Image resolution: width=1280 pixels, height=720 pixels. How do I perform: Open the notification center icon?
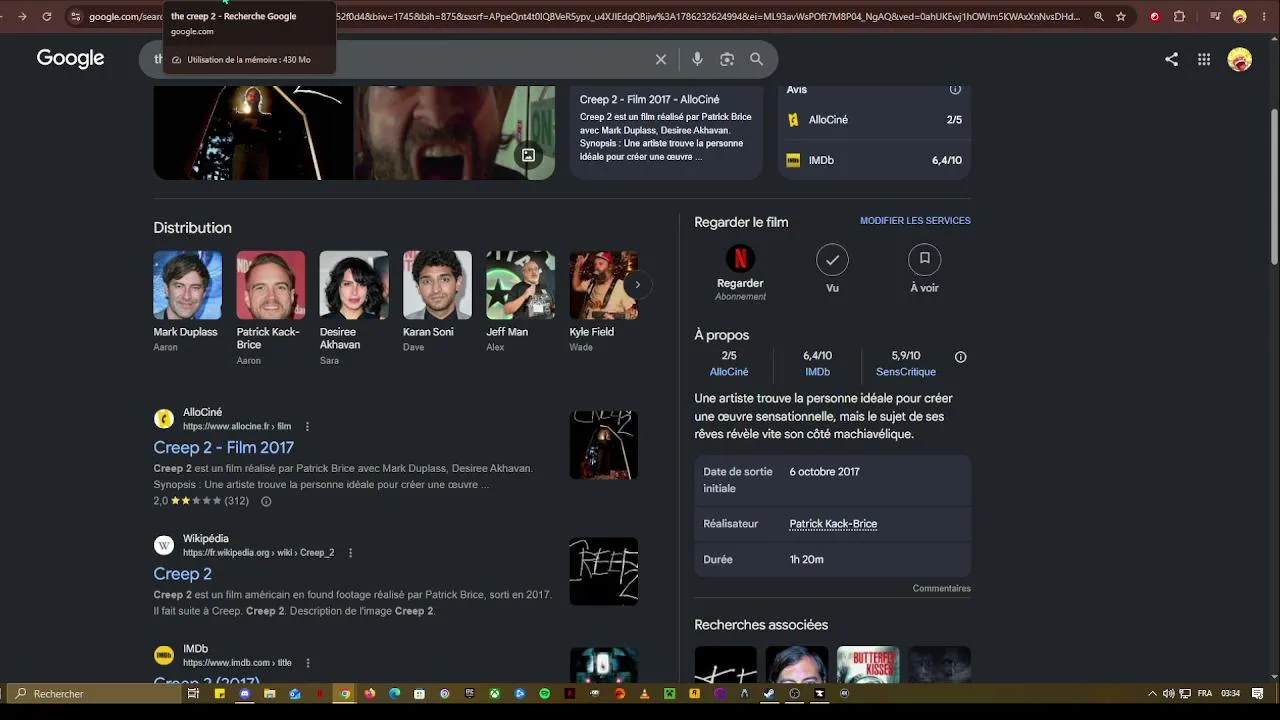[1257, 694]
